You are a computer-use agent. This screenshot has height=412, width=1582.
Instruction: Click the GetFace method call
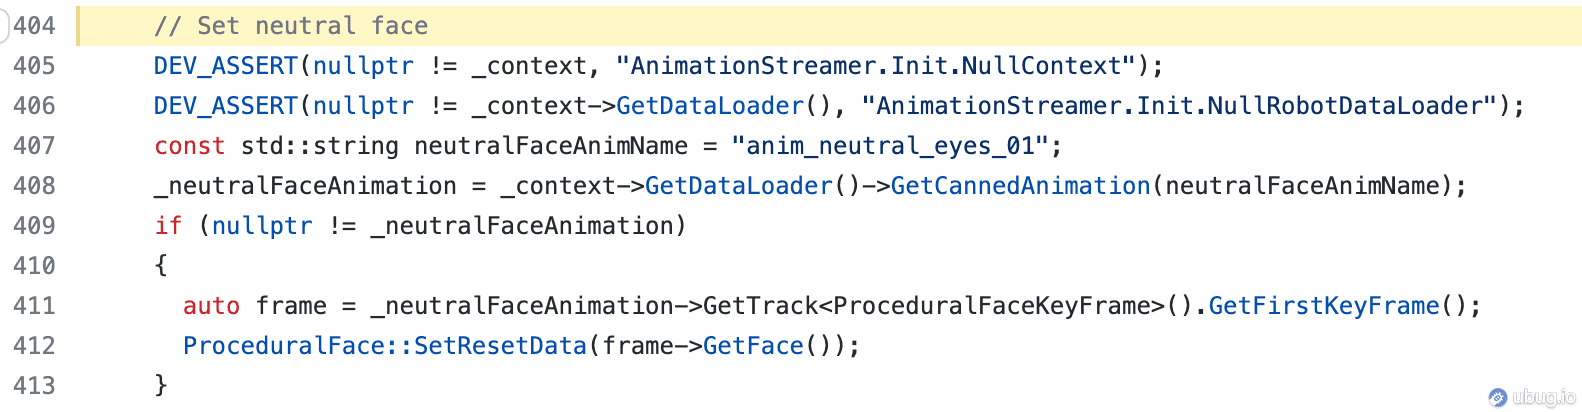[x=753, y=346]
